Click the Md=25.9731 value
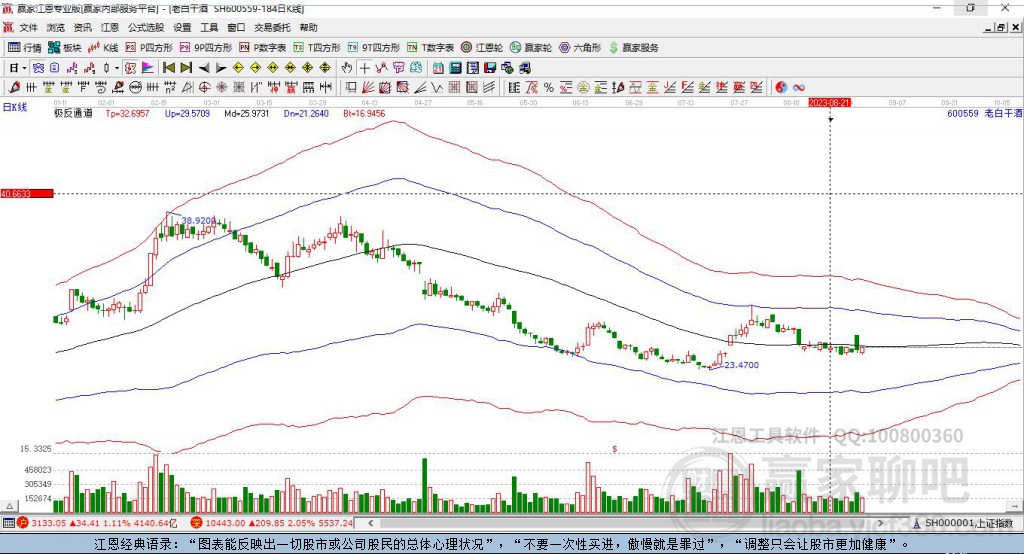 tap(247, 114)
